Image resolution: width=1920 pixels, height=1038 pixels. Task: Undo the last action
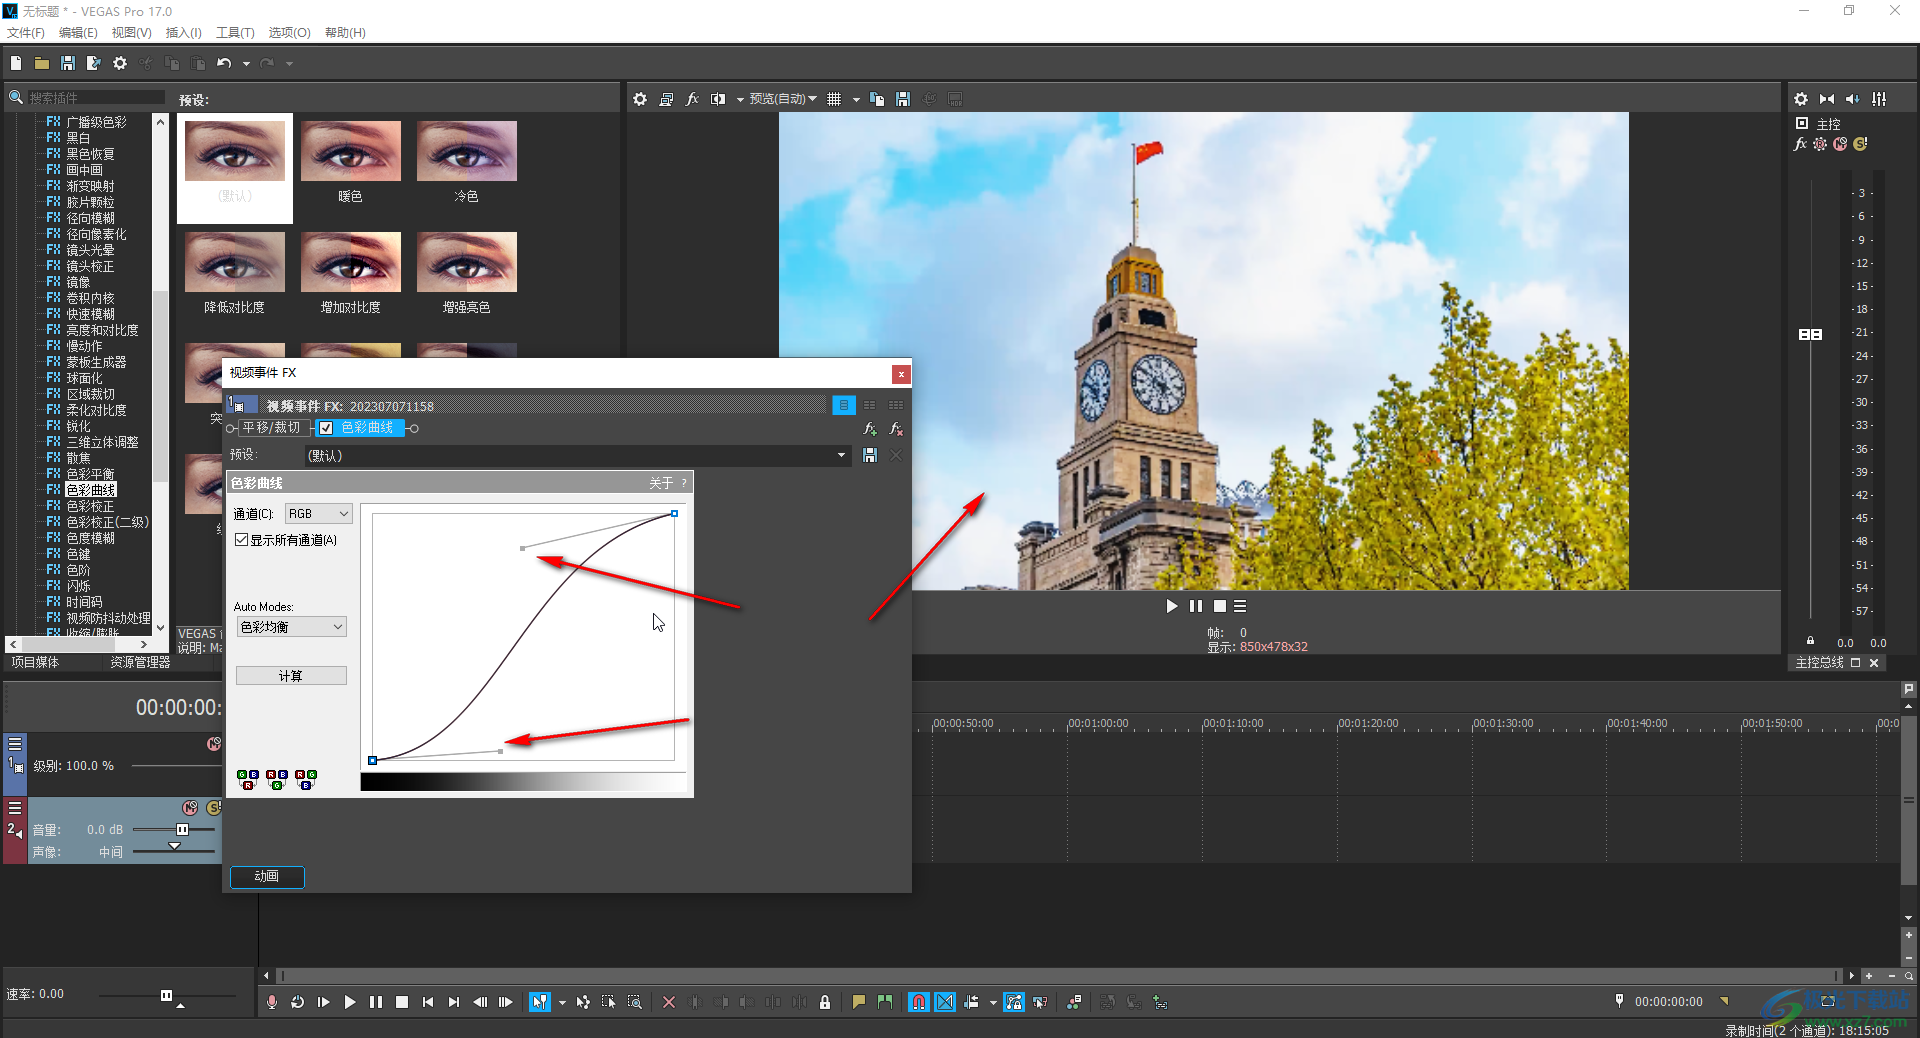[224, 63]
